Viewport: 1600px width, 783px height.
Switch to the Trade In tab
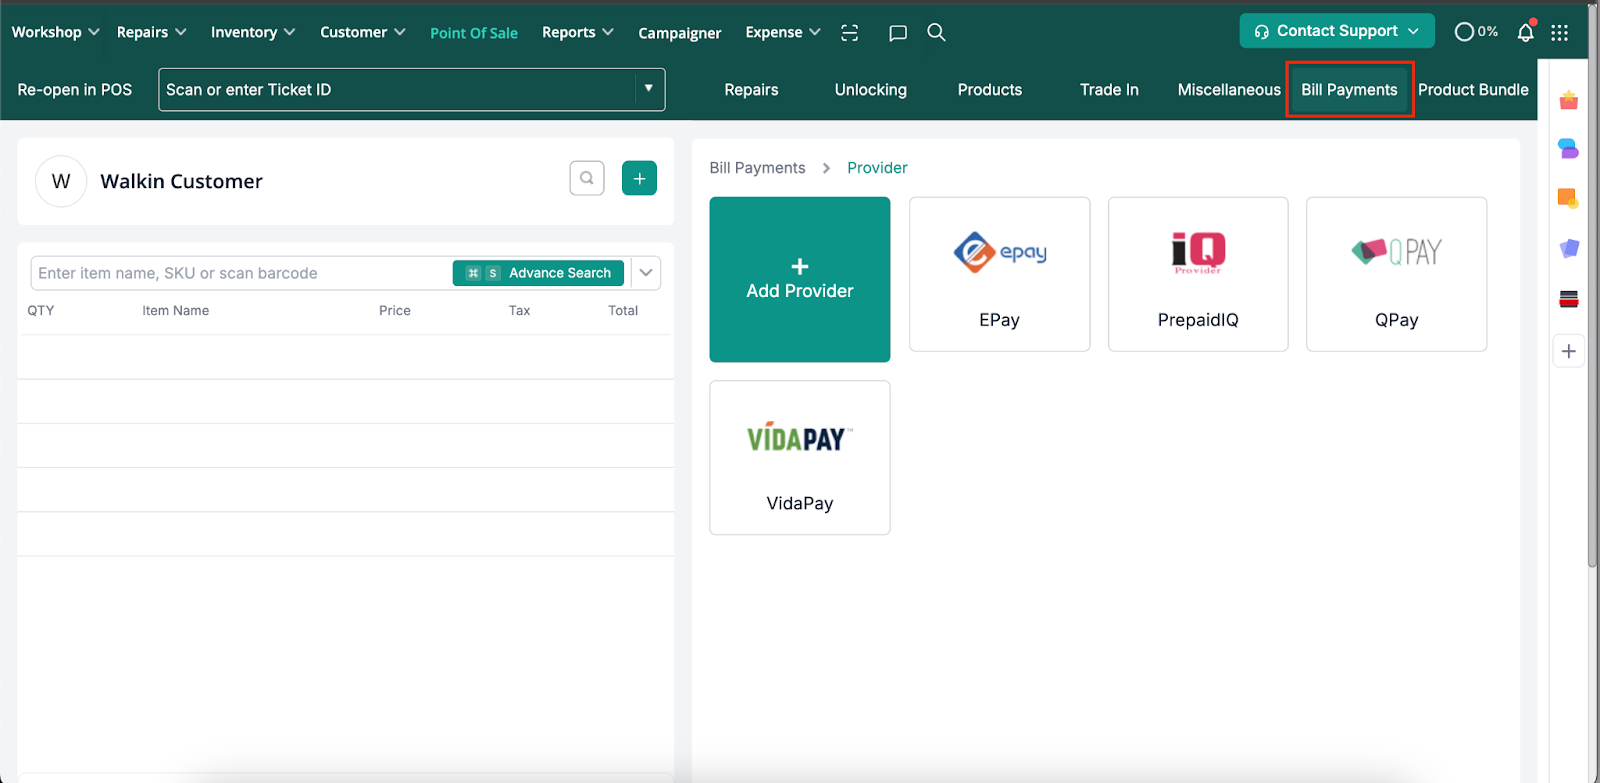pyautogui.click(x=1109, y=90)
